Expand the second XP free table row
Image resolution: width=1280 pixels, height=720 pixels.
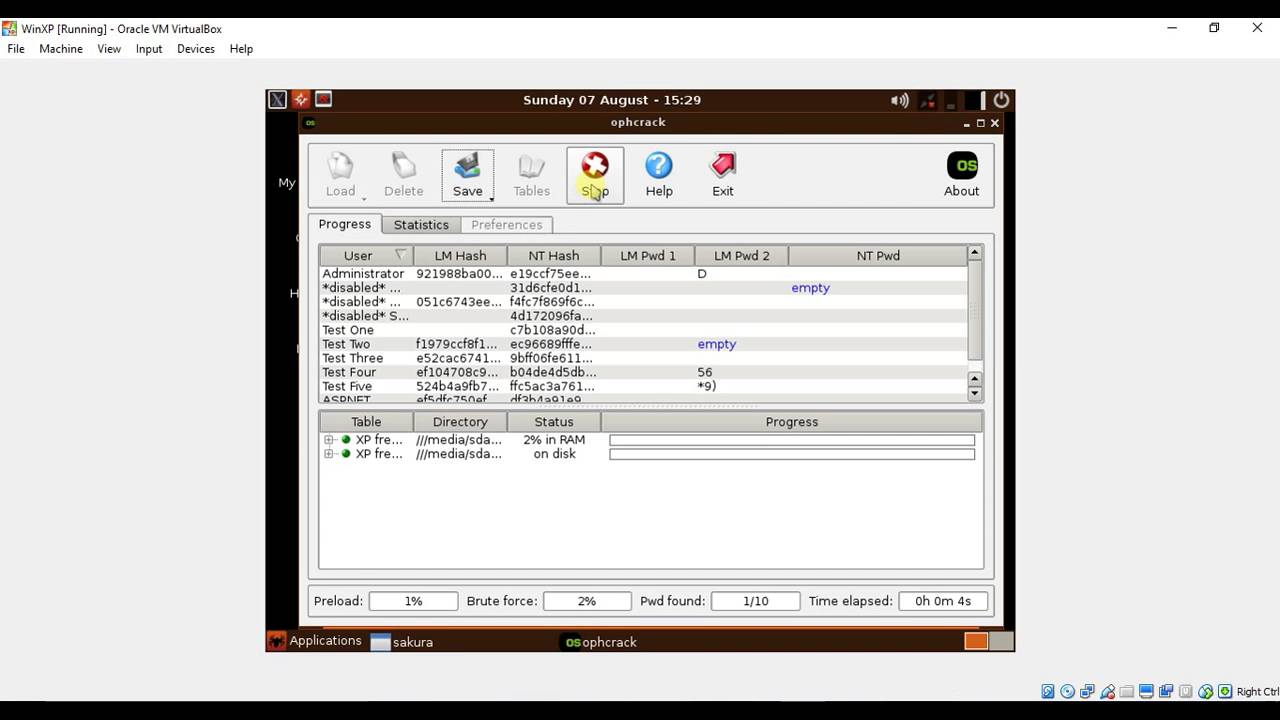tap(329, 454)
